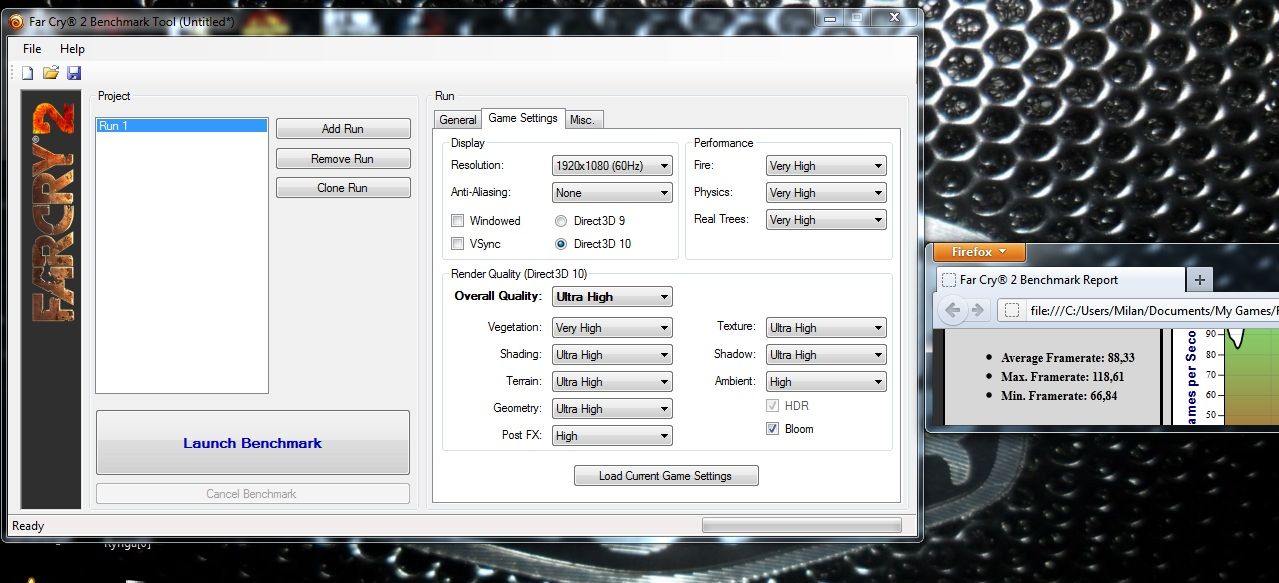Select the Direct3D 9 radio button

560,221
